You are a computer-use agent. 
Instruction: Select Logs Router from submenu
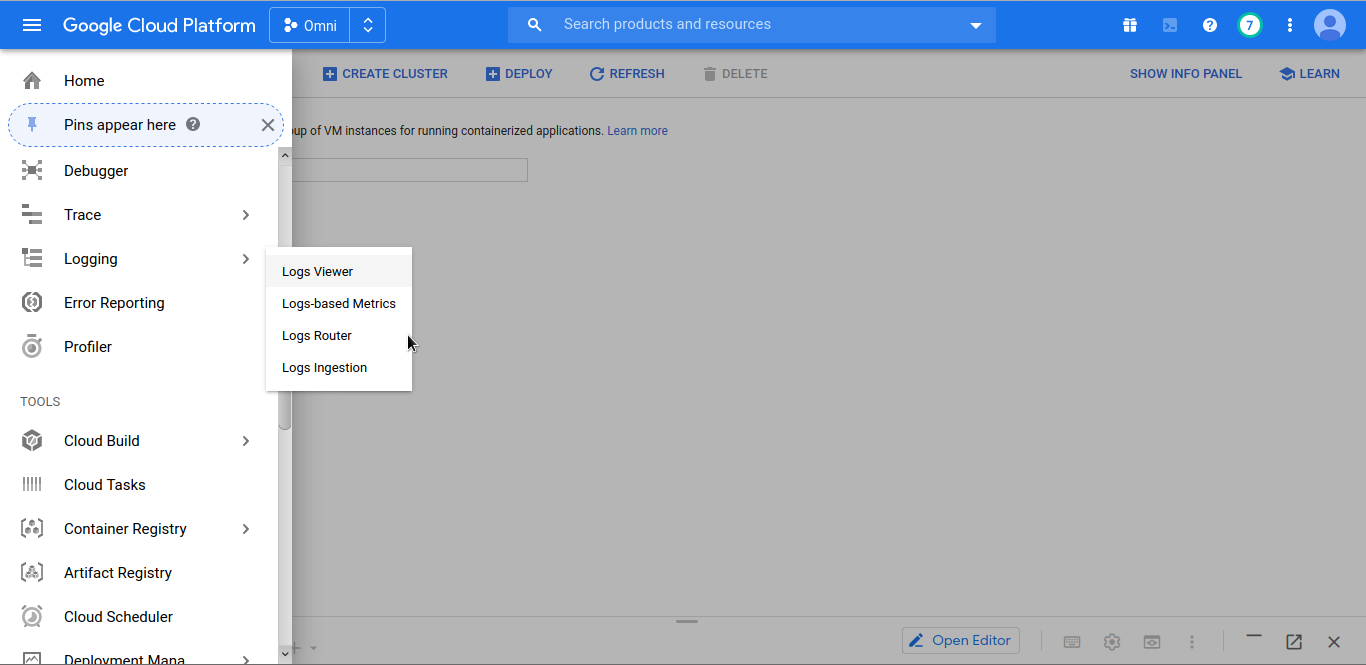pos(339,335)
